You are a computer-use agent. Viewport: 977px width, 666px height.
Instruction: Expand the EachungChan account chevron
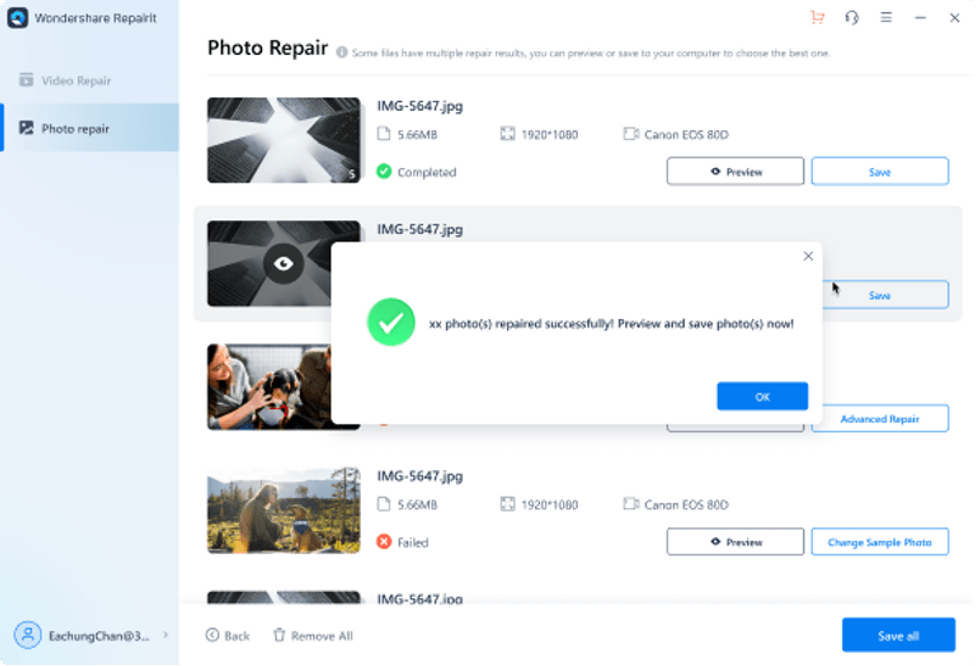(166, 635)
